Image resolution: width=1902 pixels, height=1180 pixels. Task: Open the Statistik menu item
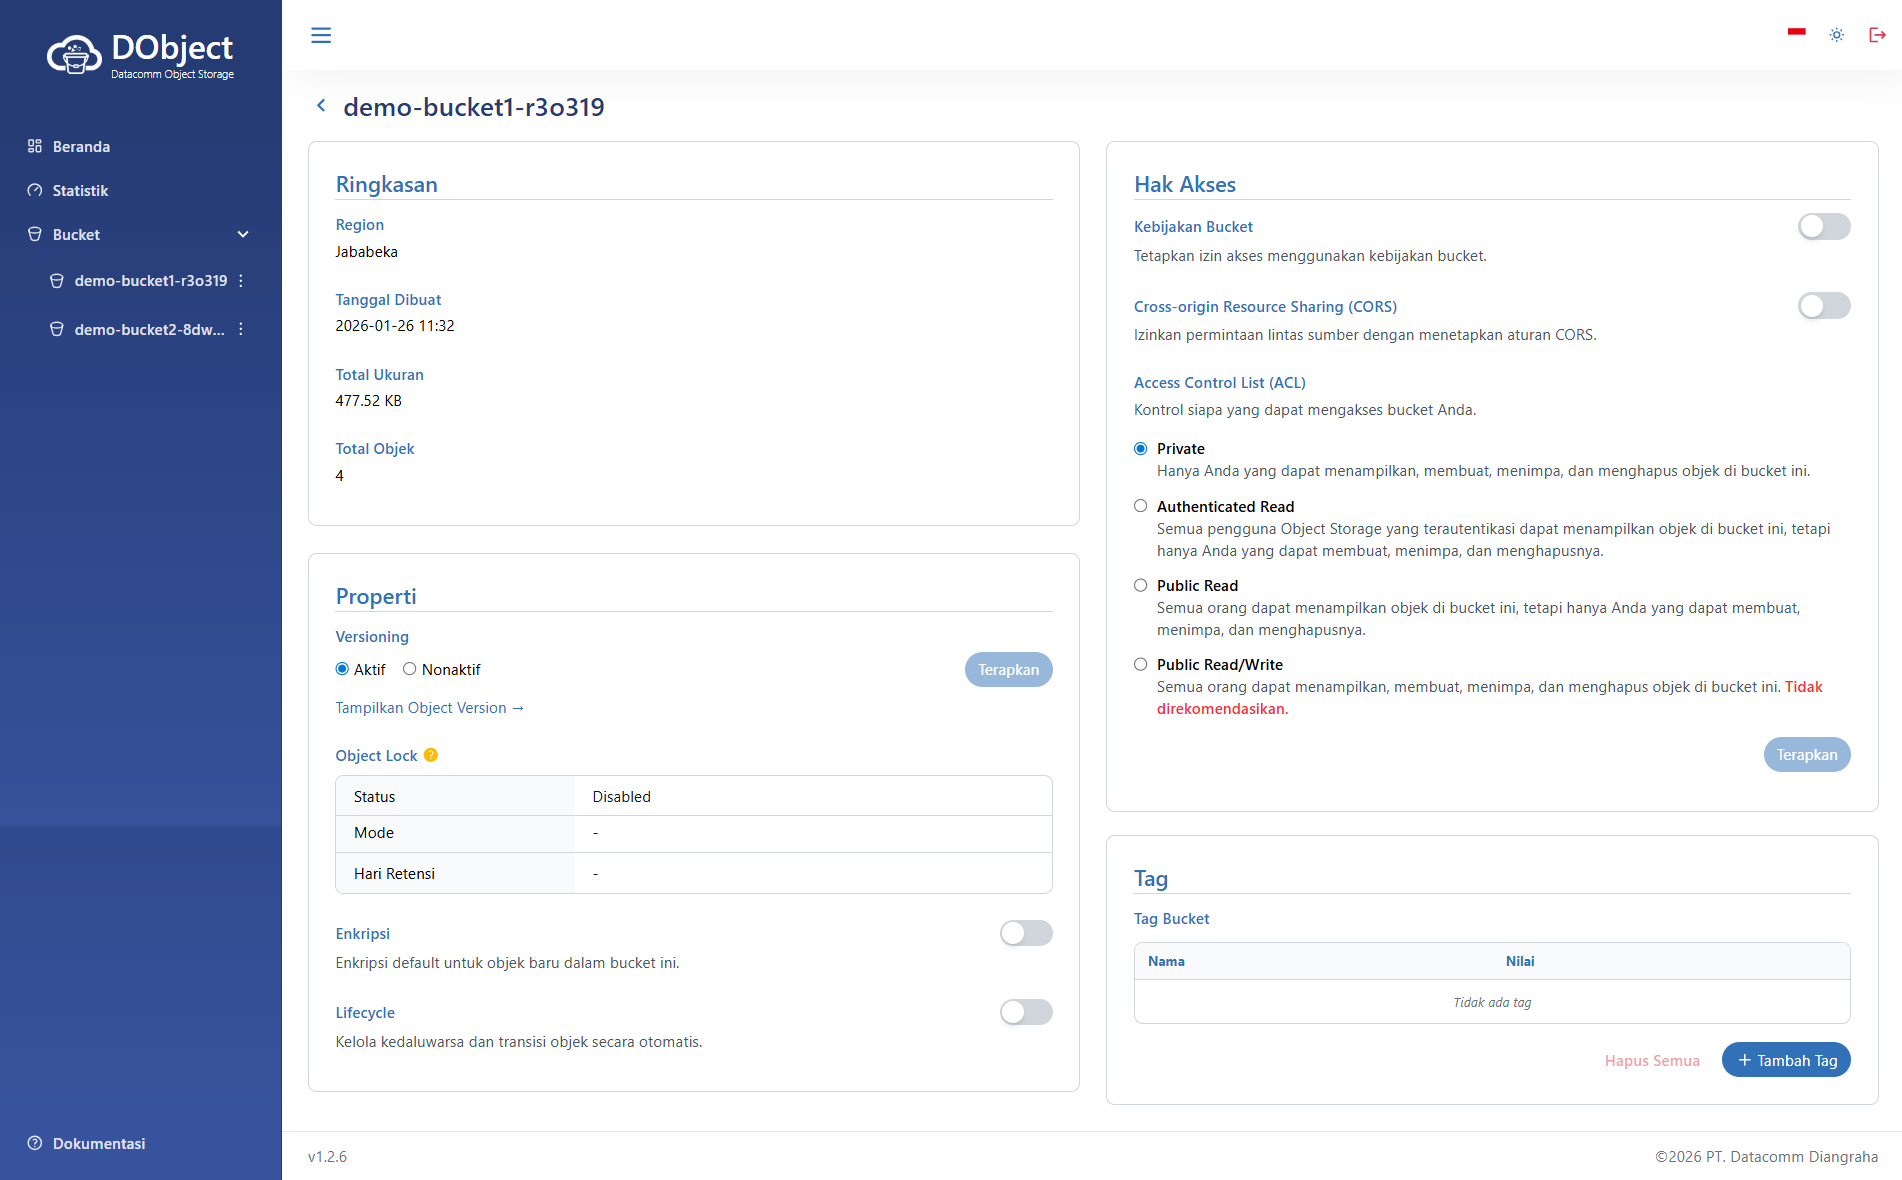click(80, 190)
